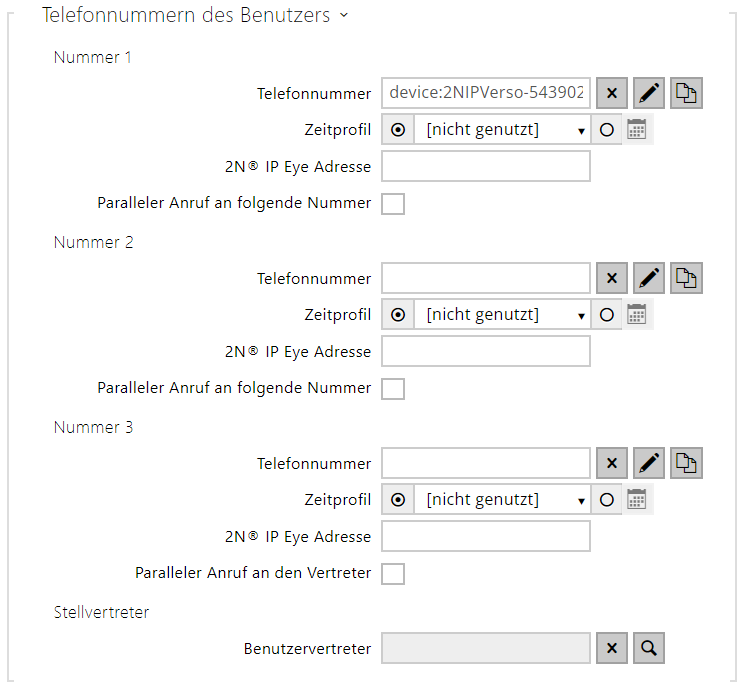The width and height of the screenshot is (742, 690).
Task: Check 'Paralleler Anruf an den Vertreter' box
Action: (x=393, y=574)
